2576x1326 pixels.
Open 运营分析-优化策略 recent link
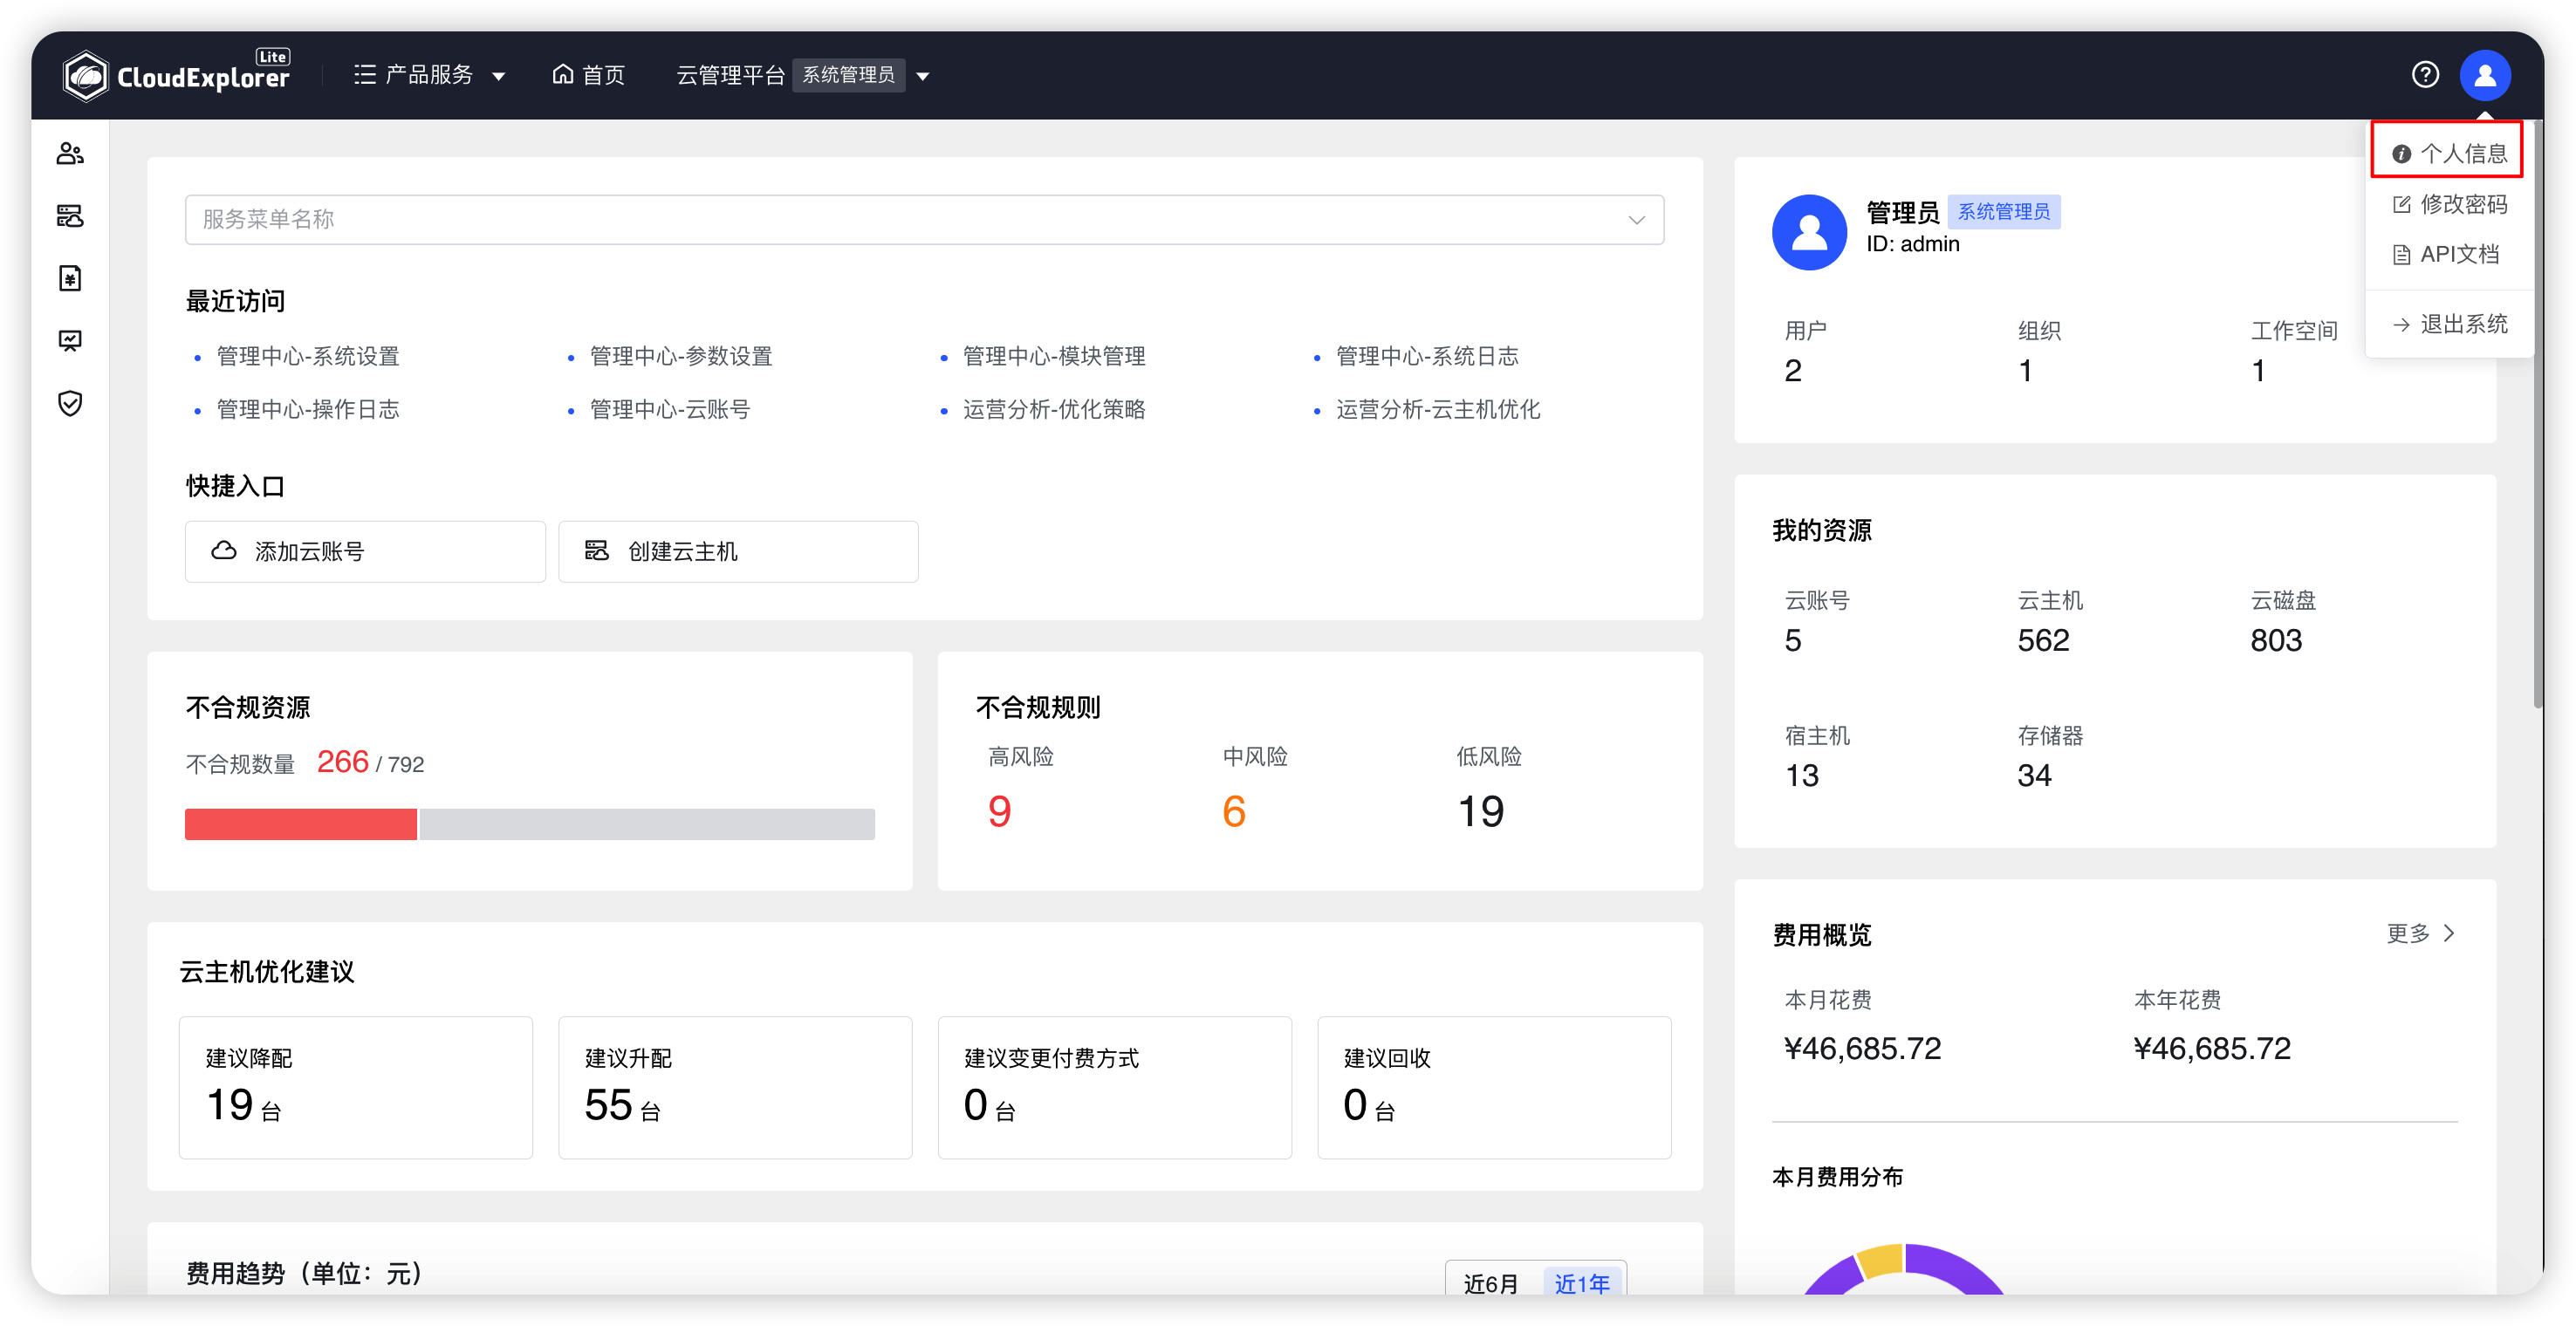pyautogui.click(x=1054, y=409)
